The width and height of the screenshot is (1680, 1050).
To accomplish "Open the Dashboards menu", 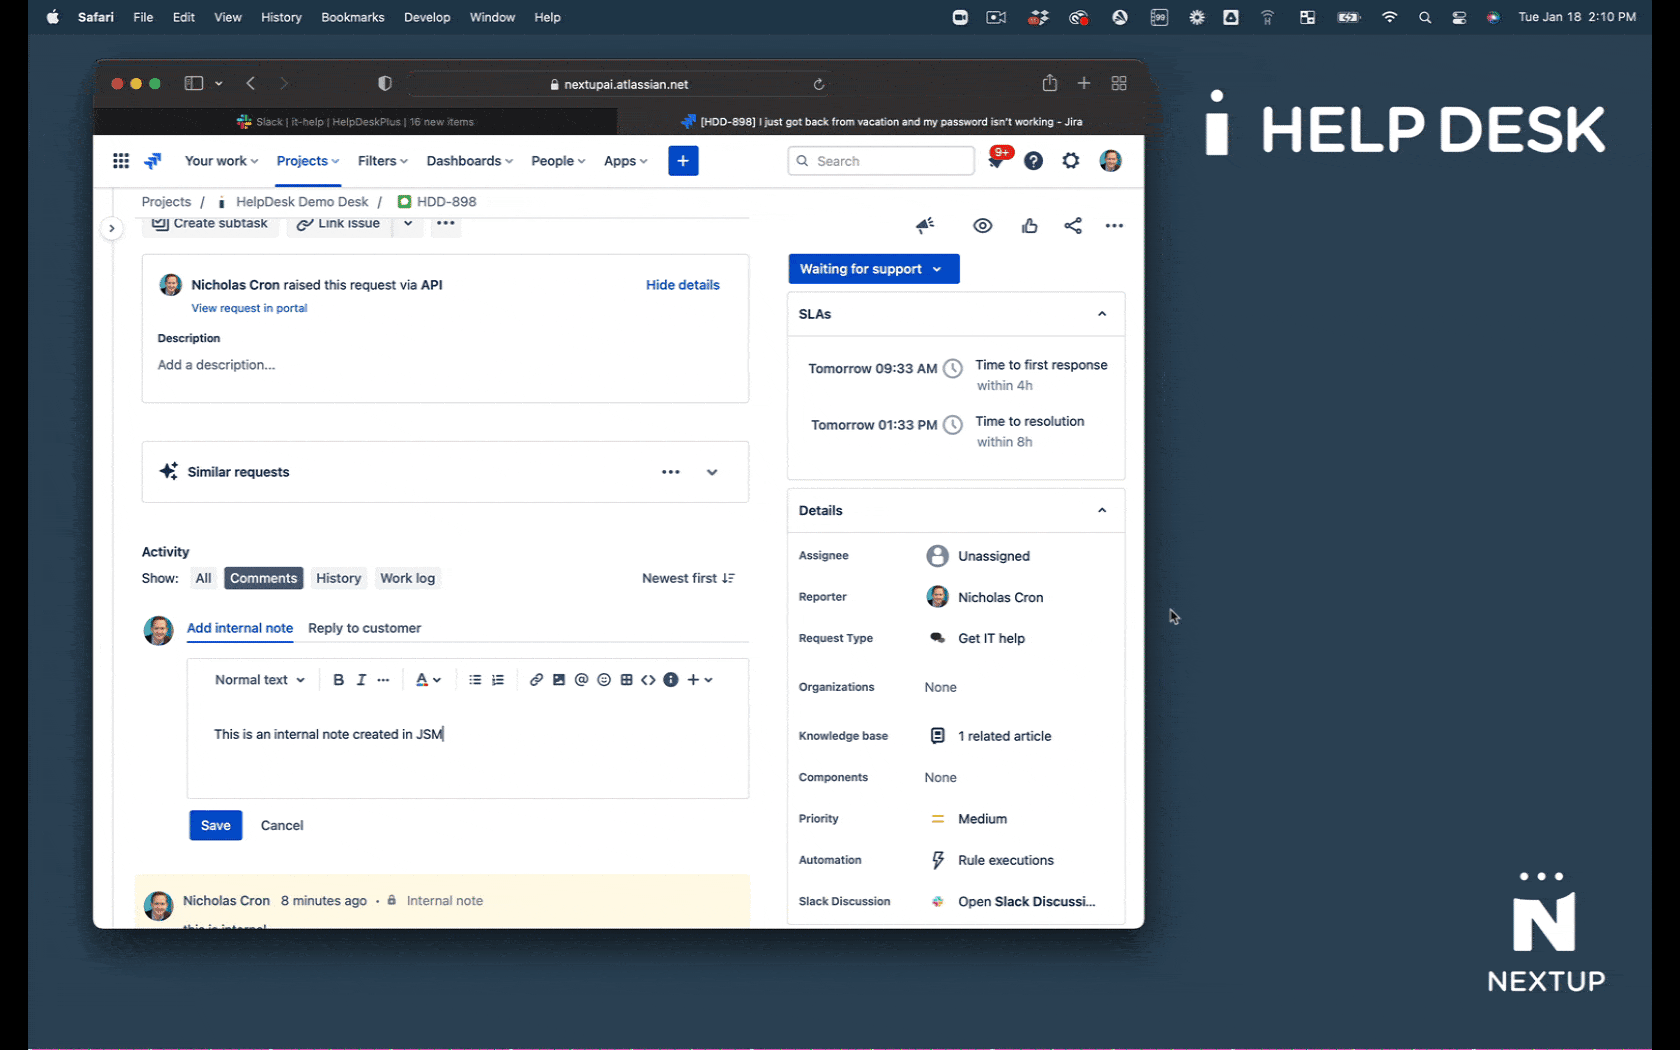I will pyautogui.click(x=469, y=161).
